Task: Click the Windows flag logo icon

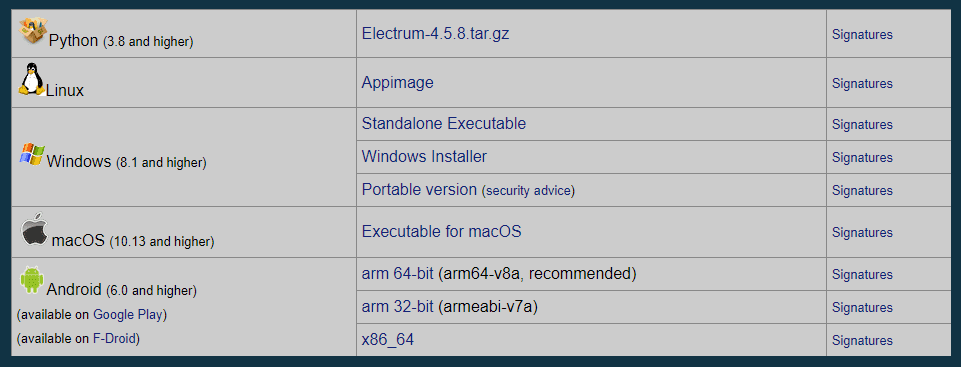Action: 32,154
